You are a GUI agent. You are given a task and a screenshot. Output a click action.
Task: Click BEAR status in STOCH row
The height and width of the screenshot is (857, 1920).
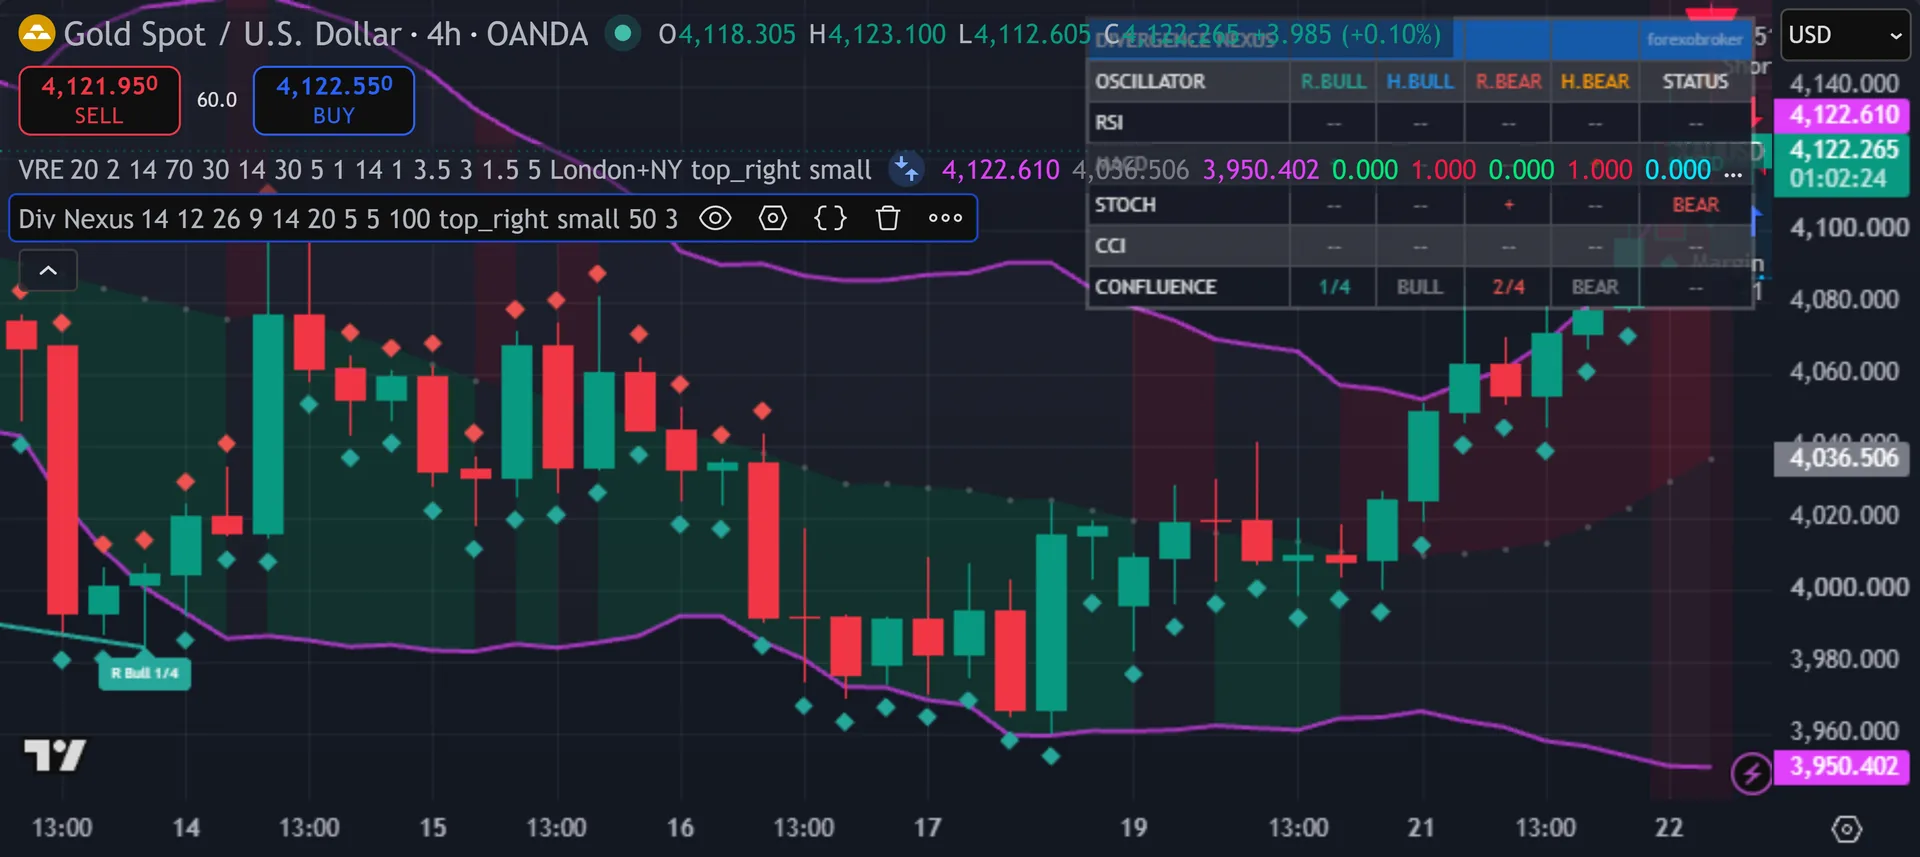pyautogui.click(x=1696, y=205)
